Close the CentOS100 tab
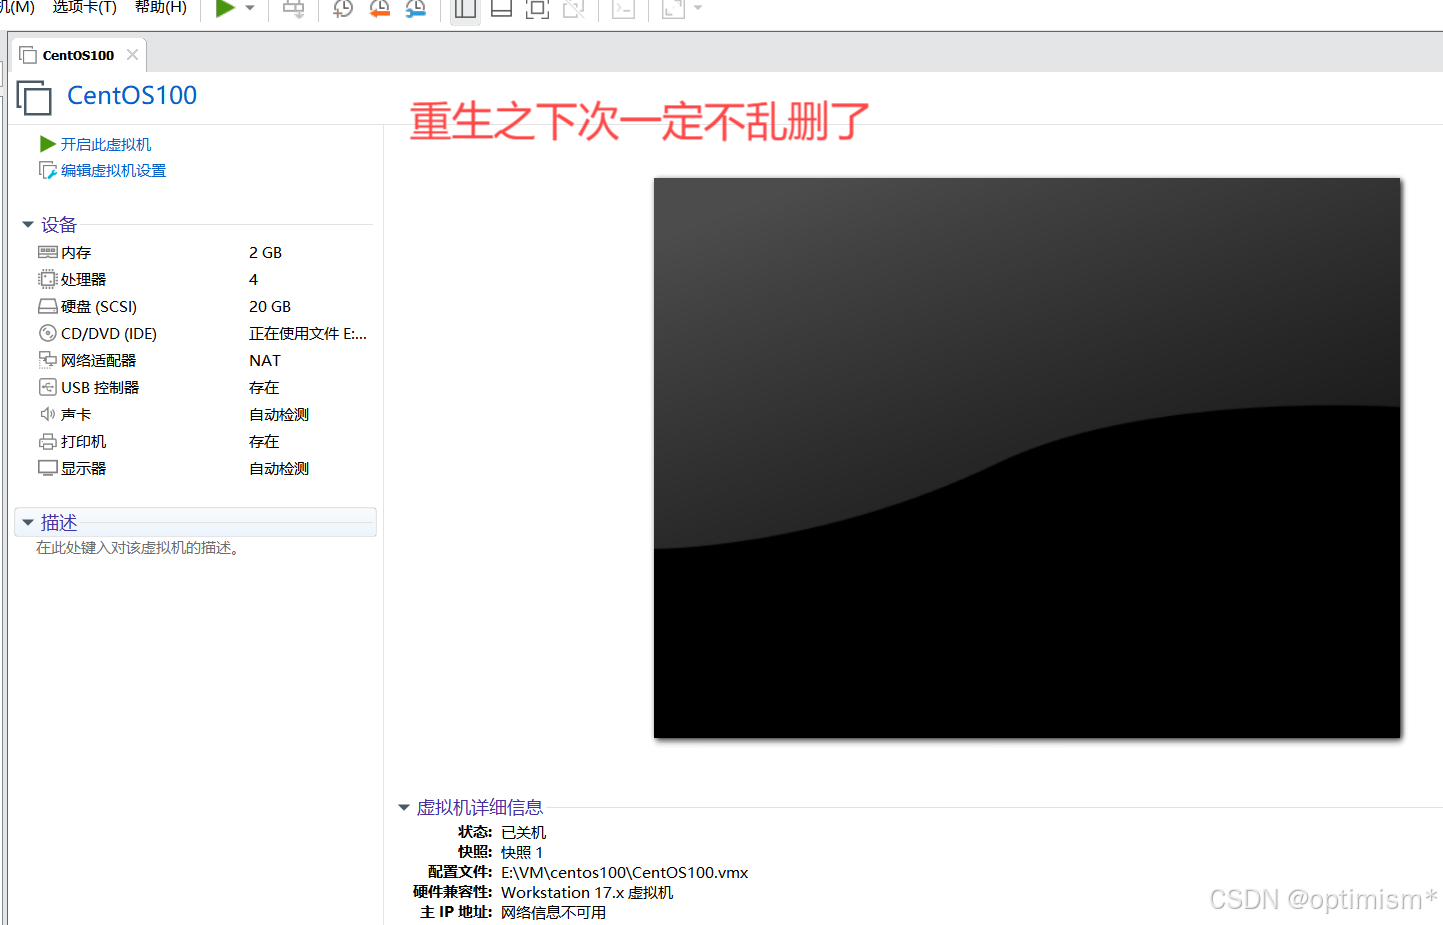The image size is (1443, 925). coord(132,55)
